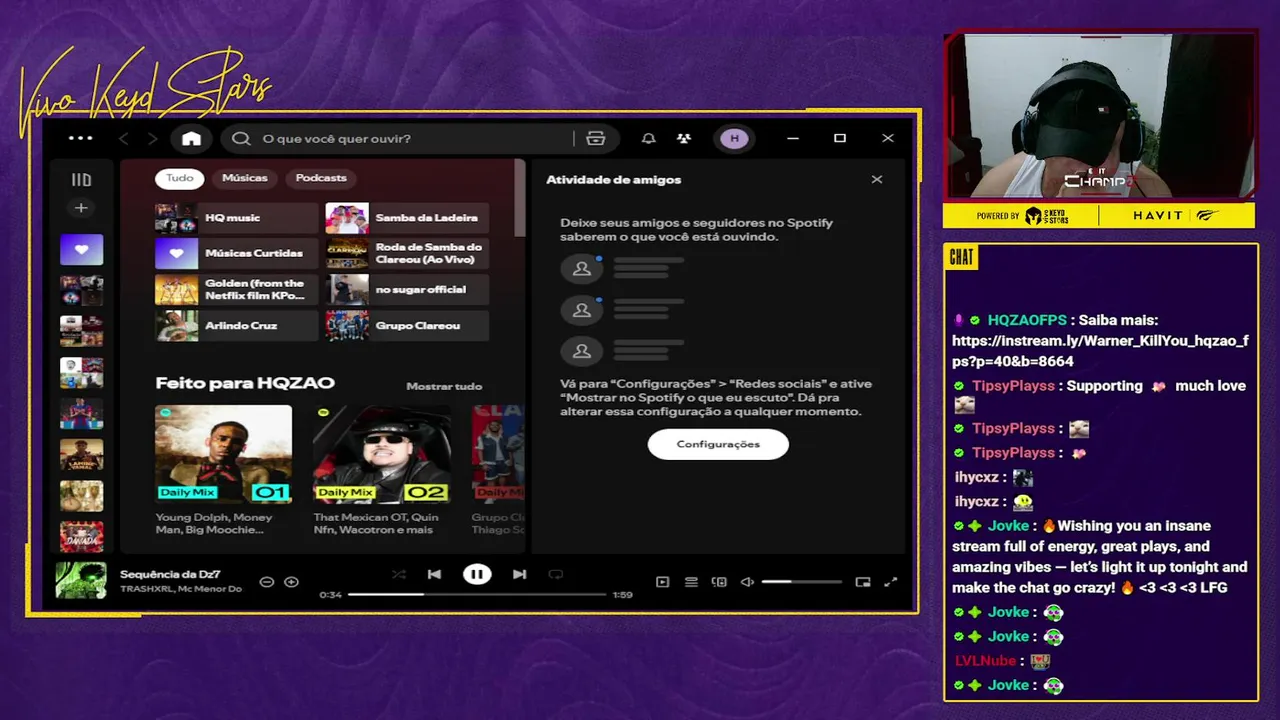Select the Músicas filter chip

point(245,178)
